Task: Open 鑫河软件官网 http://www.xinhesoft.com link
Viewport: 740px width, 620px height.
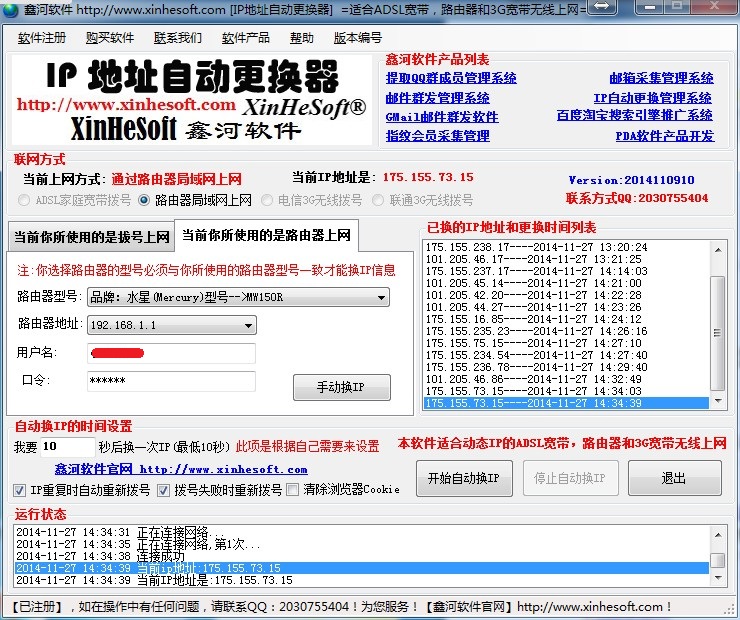Action: (x=181, y=469)
